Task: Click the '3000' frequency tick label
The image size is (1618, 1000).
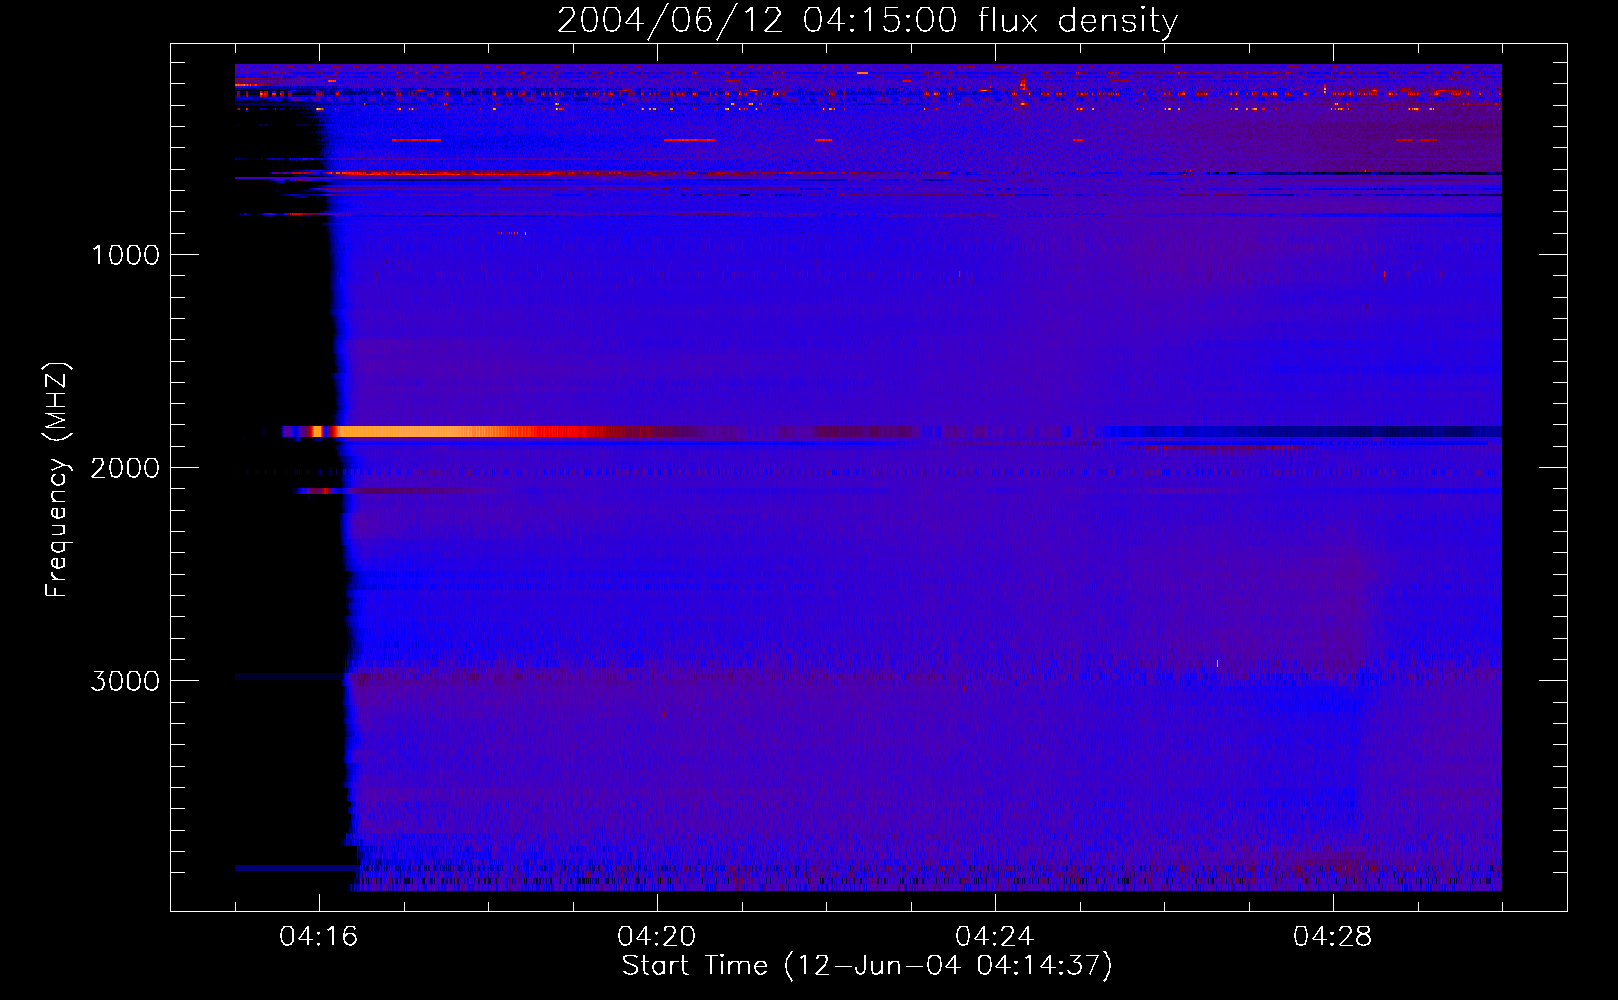Action: pos(125,681)
